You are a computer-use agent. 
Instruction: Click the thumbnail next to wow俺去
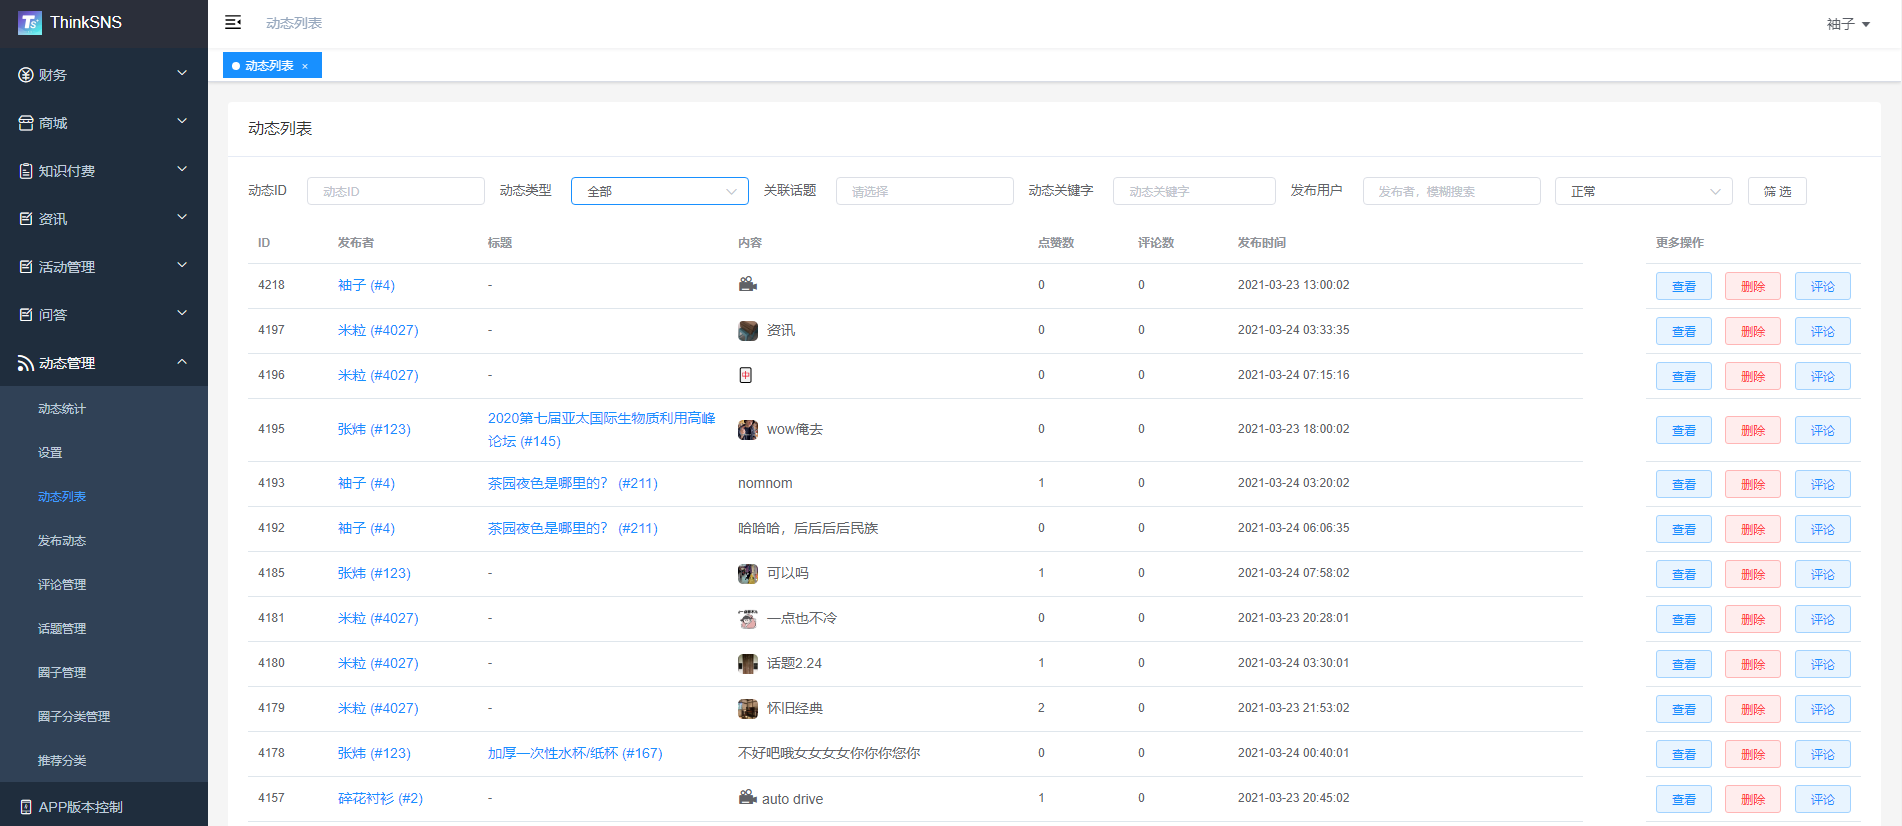tap(748, 430)
